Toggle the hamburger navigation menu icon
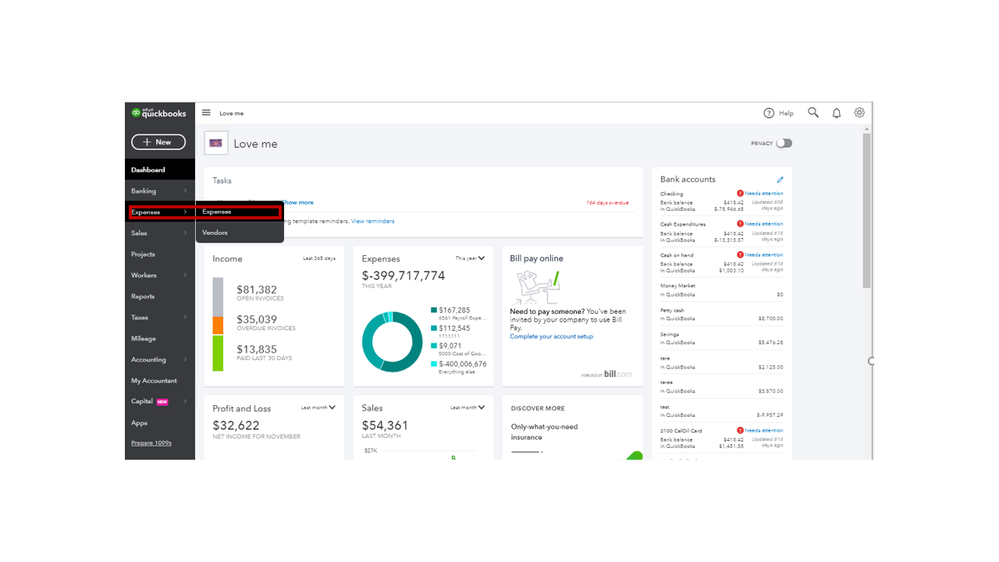This screenshot has width=999, height=562. point(206,113)
